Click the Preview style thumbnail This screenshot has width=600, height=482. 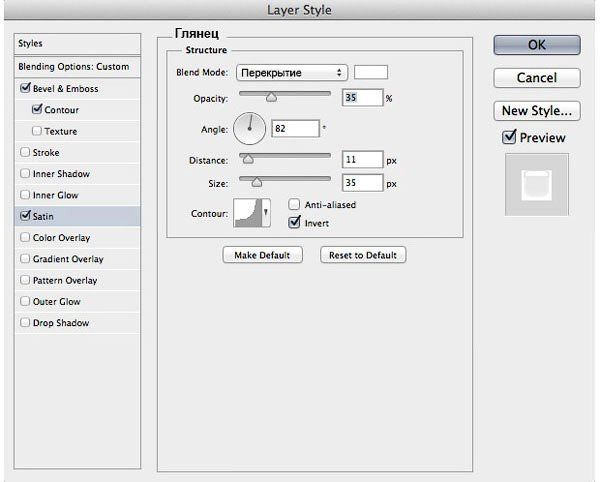(537, 186)
